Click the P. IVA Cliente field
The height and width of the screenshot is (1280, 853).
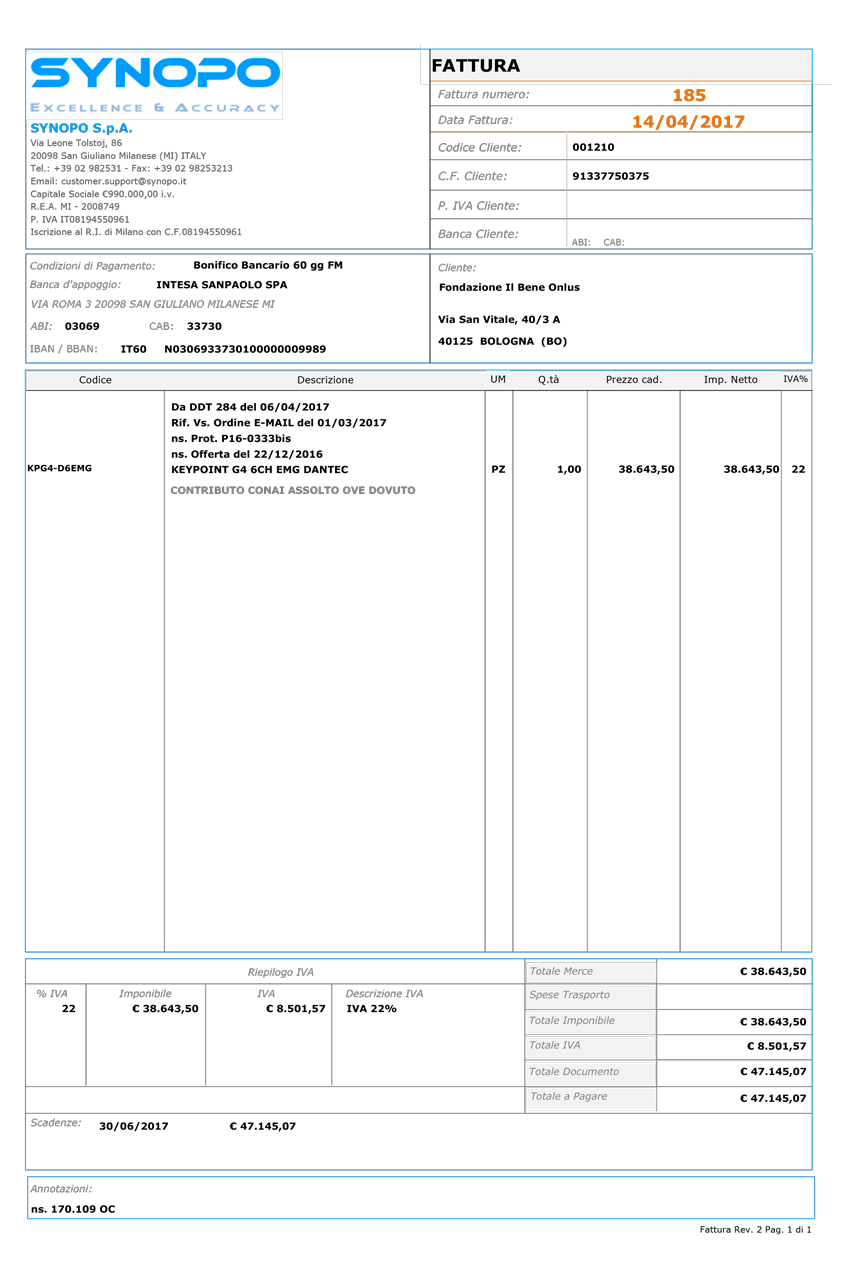coord(688,205)
